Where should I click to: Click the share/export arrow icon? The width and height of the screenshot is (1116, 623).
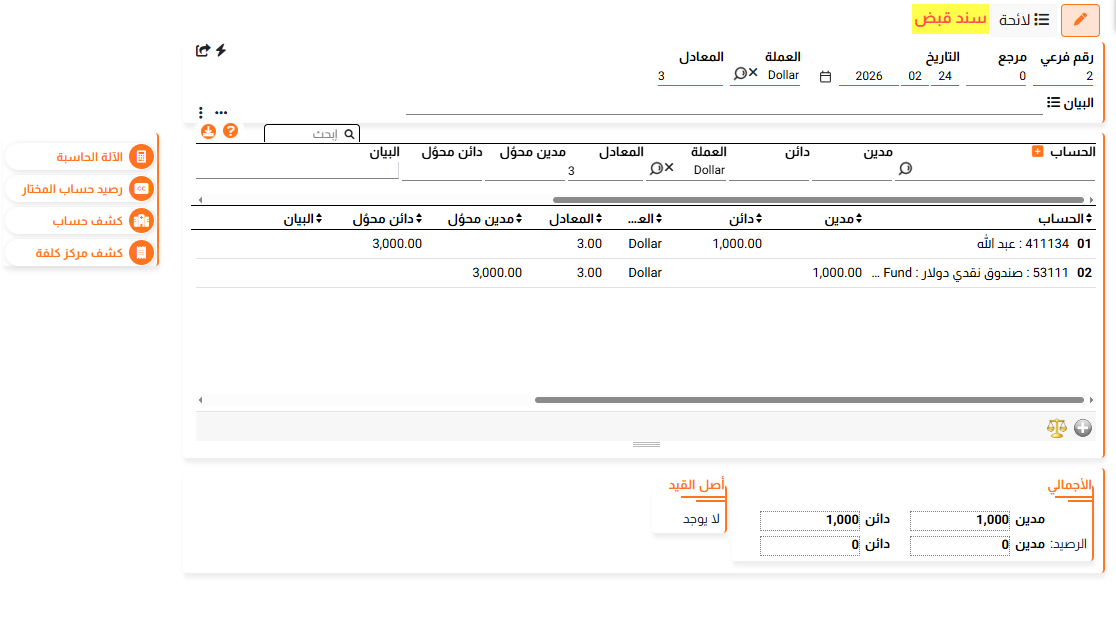[203, 50]
